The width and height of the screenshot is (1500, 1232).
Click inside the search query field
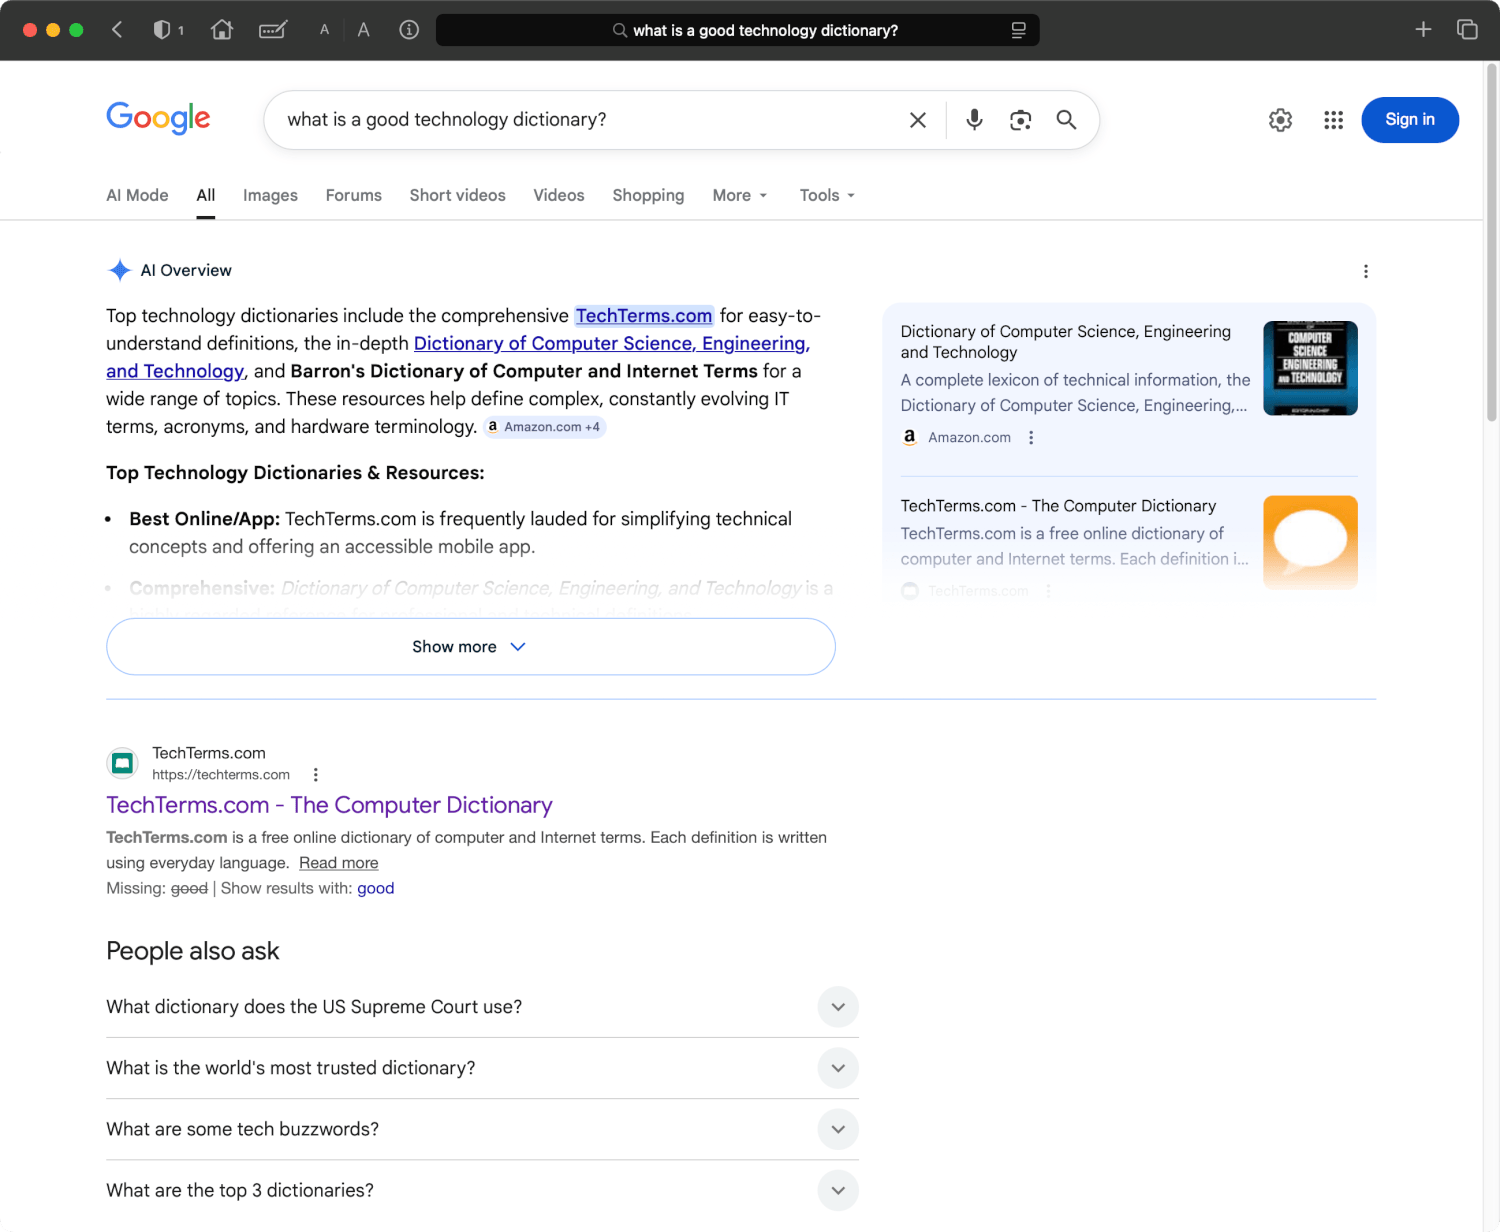pos(600,119)
